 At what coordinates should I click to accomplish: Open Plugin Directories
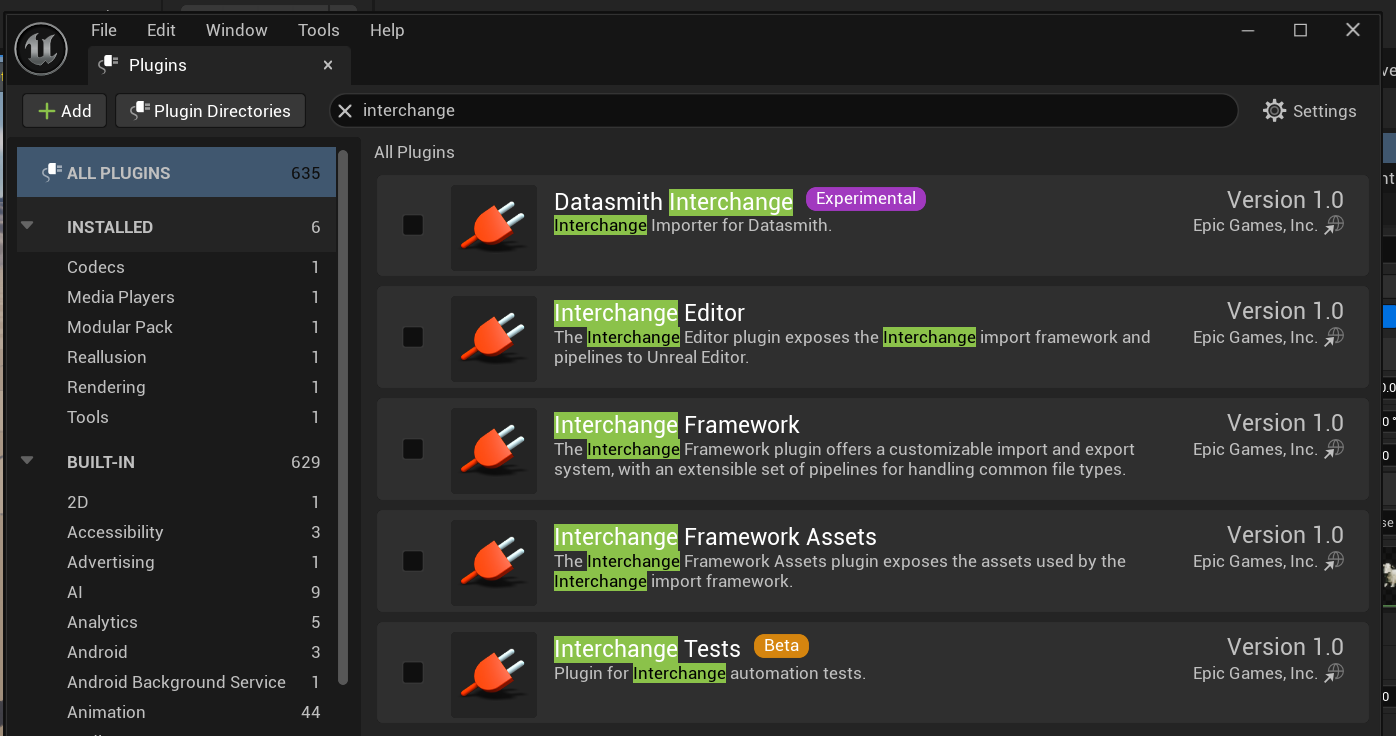(210, 111)
